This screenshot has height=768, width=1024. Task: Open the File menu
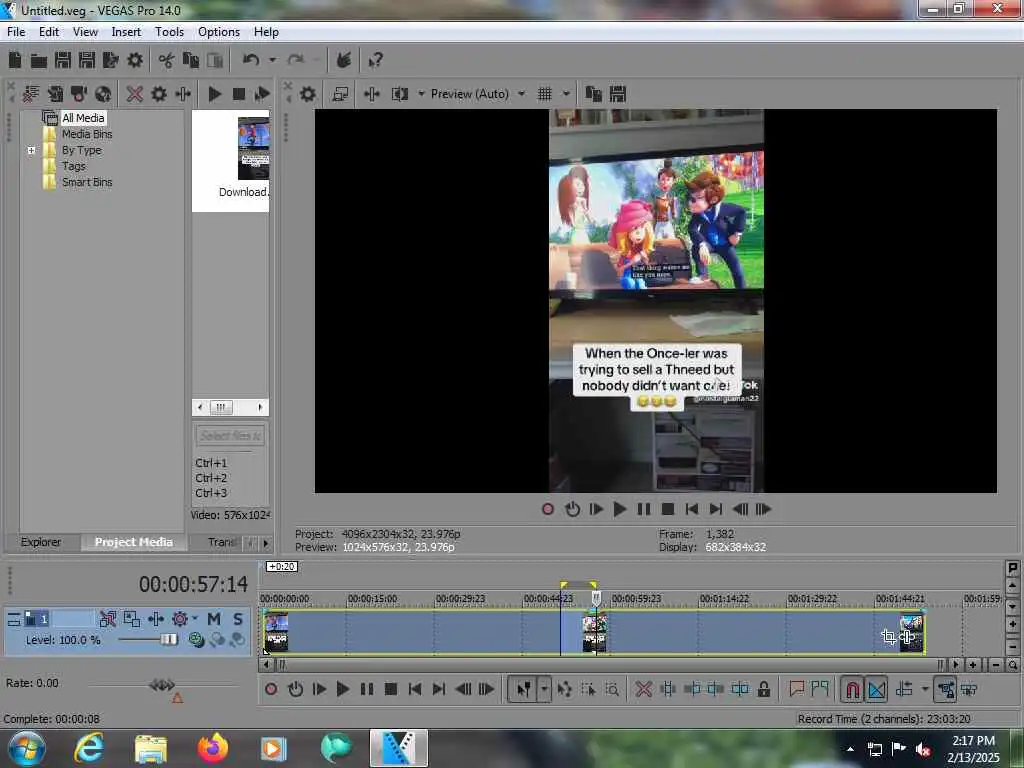[16, 32]
